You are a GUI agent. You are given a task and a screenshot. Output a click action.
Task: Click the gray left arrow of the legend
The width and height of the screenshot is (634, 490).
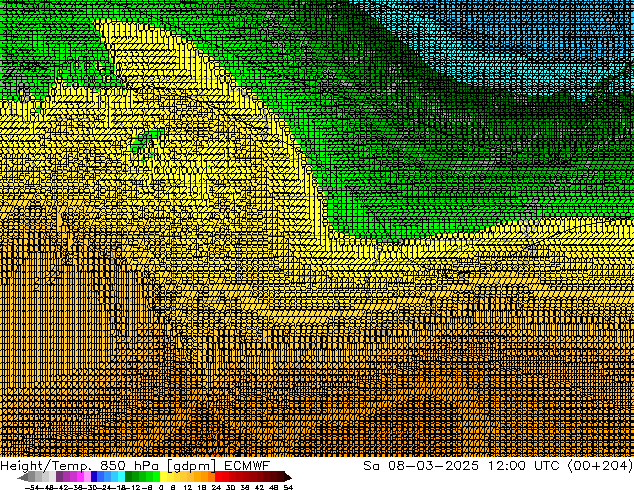(x=23, y=477)
